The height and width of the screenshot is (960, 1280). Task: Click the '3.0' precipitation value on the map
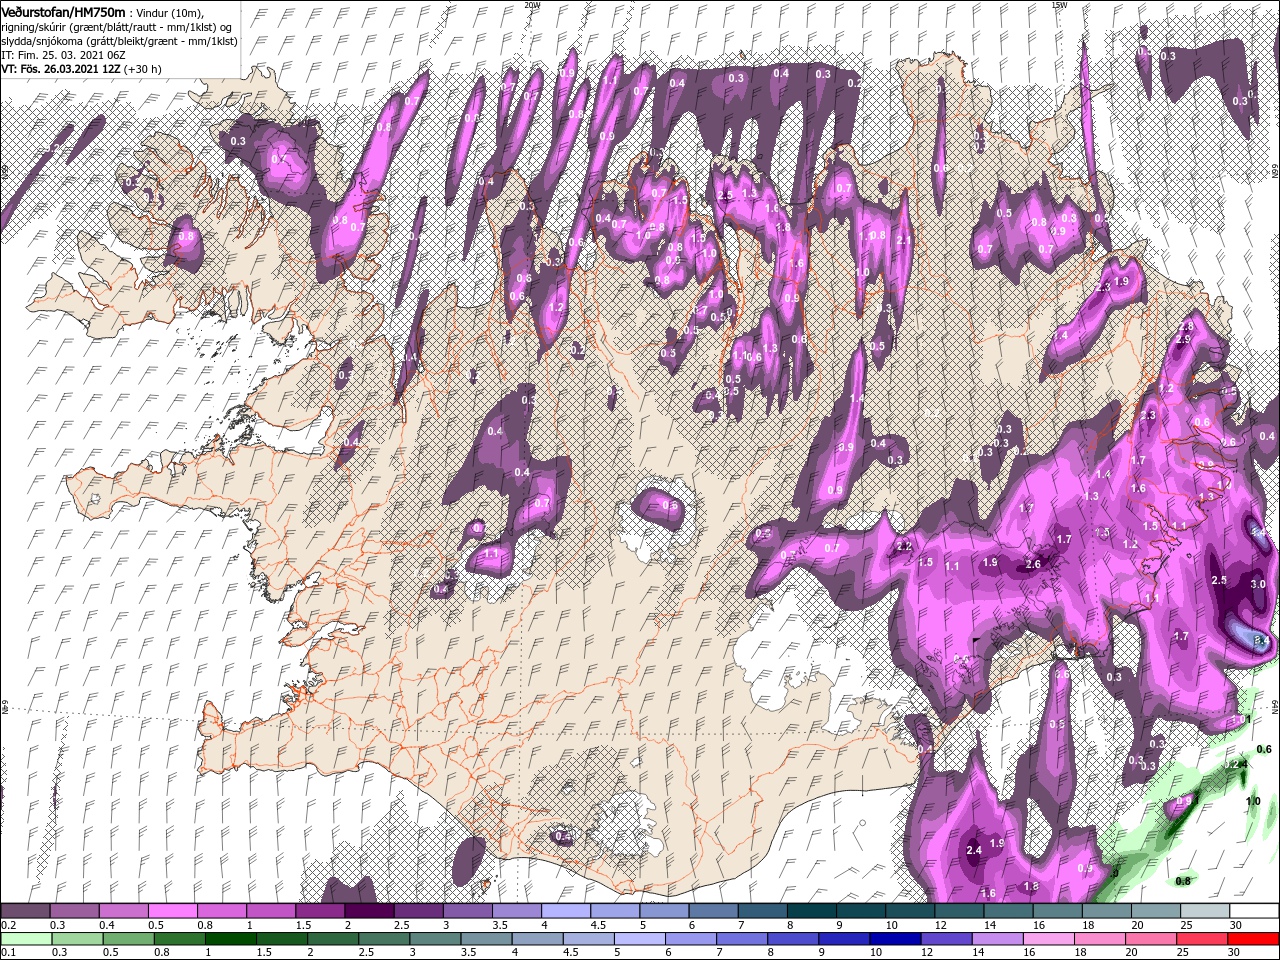point(1258,583)
